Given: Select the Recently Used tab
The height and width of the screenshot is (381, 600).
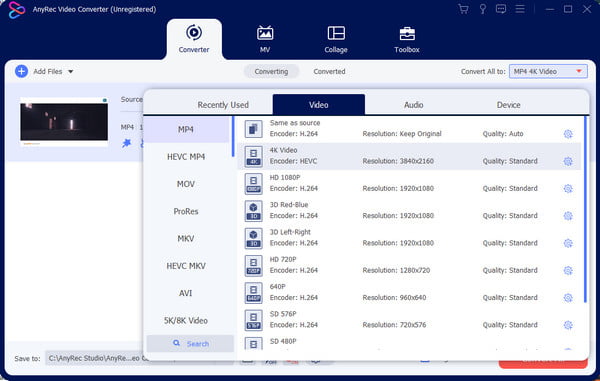Looking at the screenshot, I should click(223, 105).
